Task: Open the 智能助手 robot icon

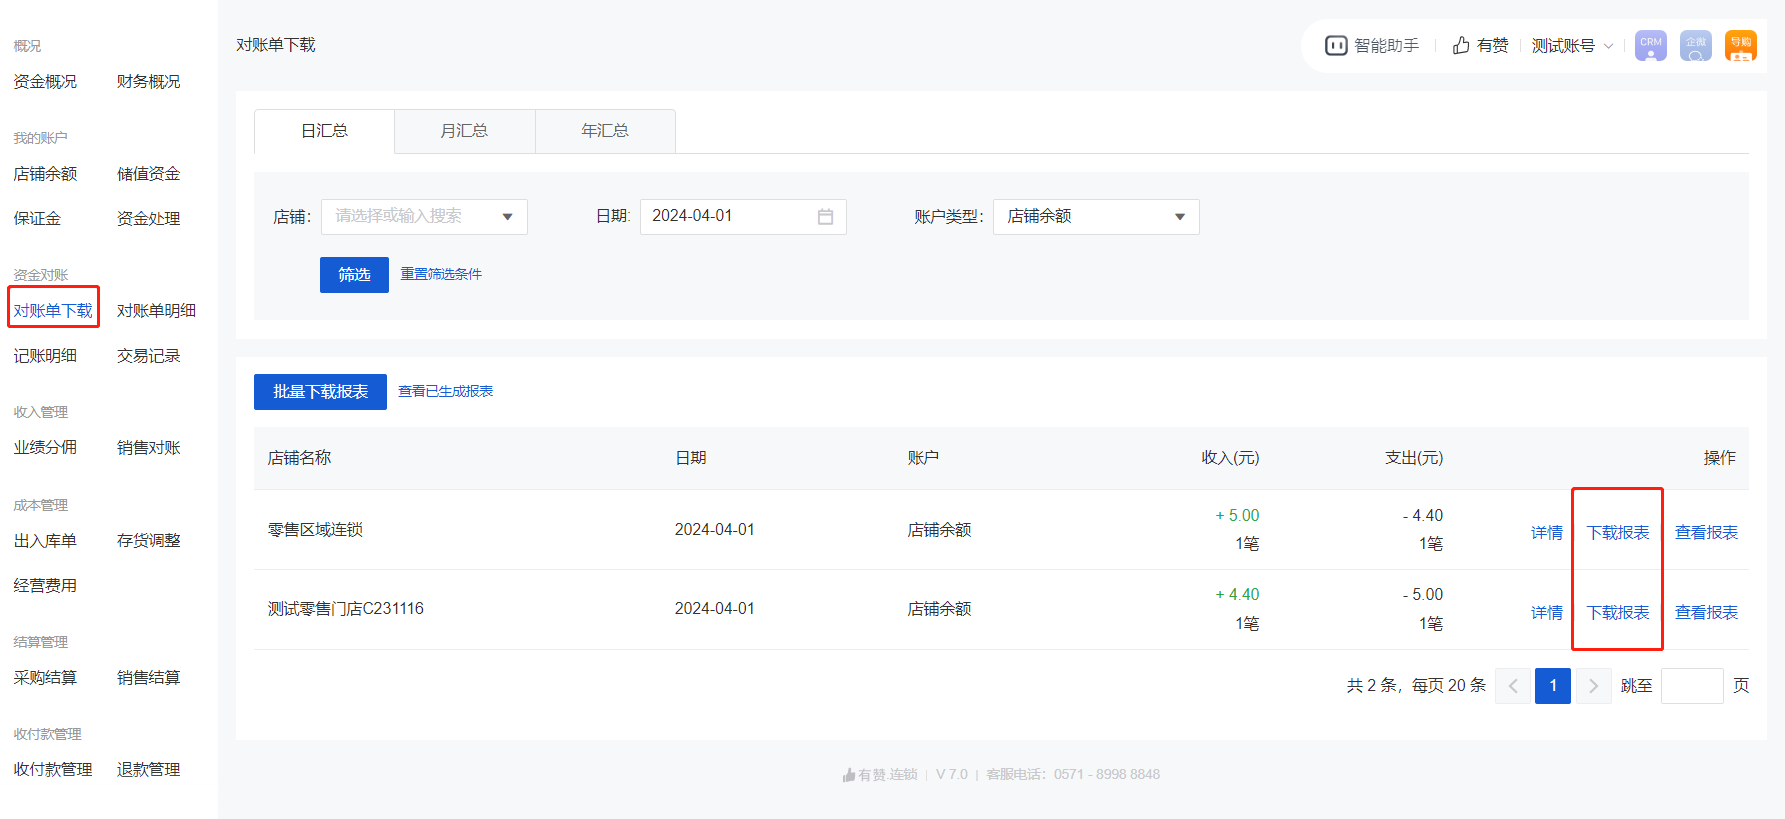Action: (x=1336, y=45)
